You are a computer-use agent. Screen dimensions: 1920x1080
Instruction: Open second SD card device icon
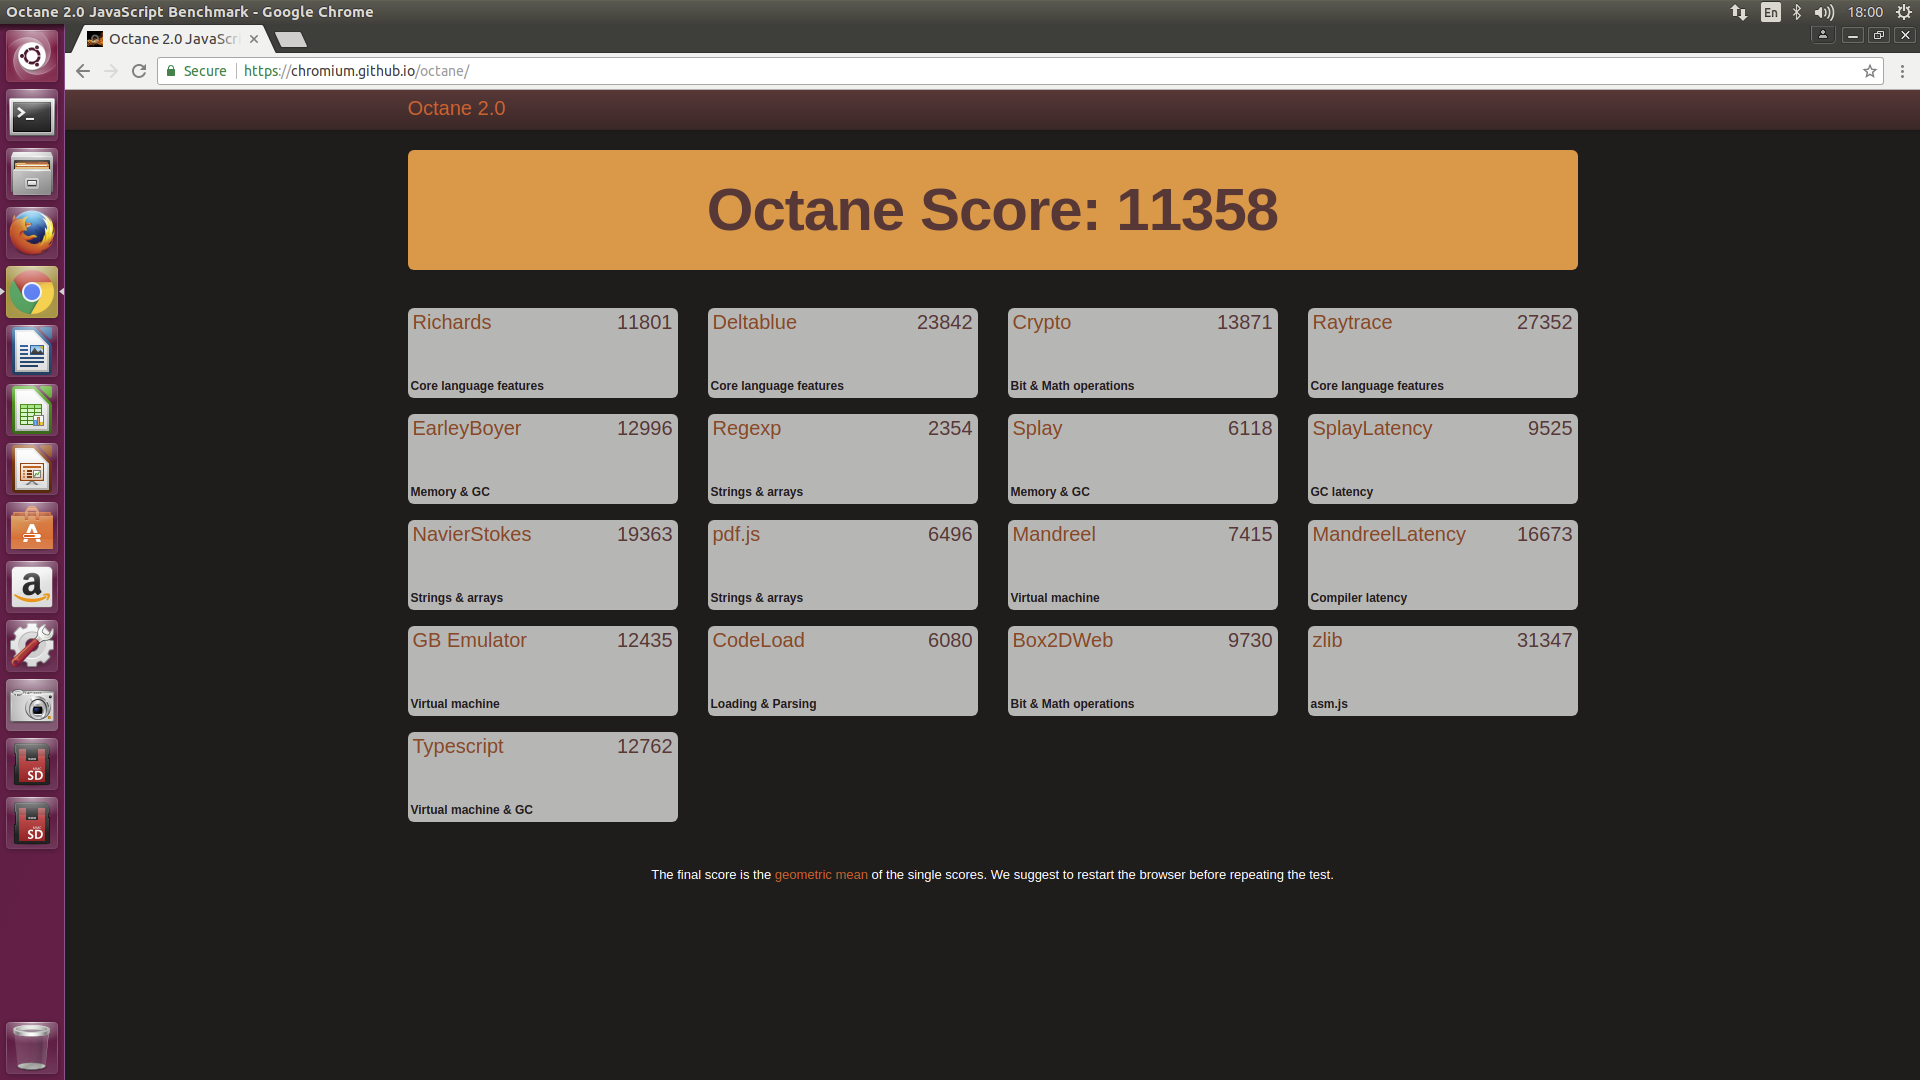[x=32, y=824]
